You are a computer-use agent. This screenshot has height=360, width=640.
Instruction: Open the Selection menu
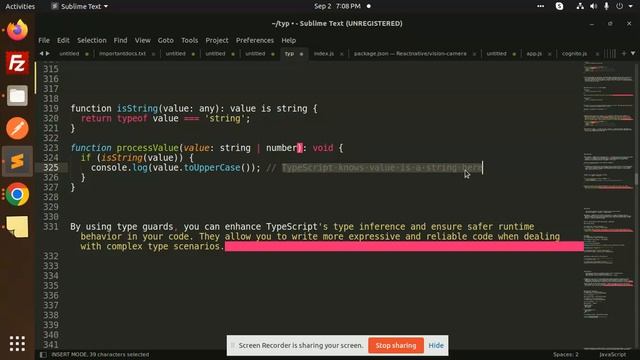click(x=91, y=40)
